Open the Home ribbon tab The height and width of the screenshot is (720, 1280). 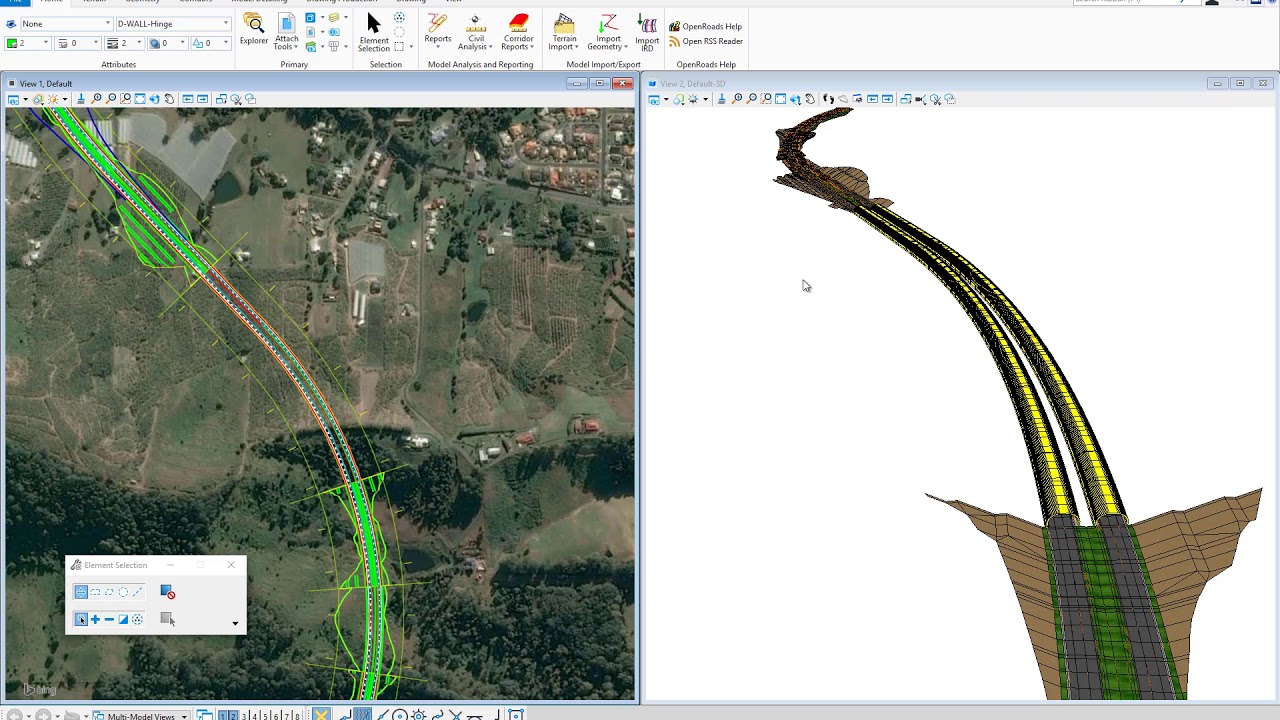tap(50, 2)
